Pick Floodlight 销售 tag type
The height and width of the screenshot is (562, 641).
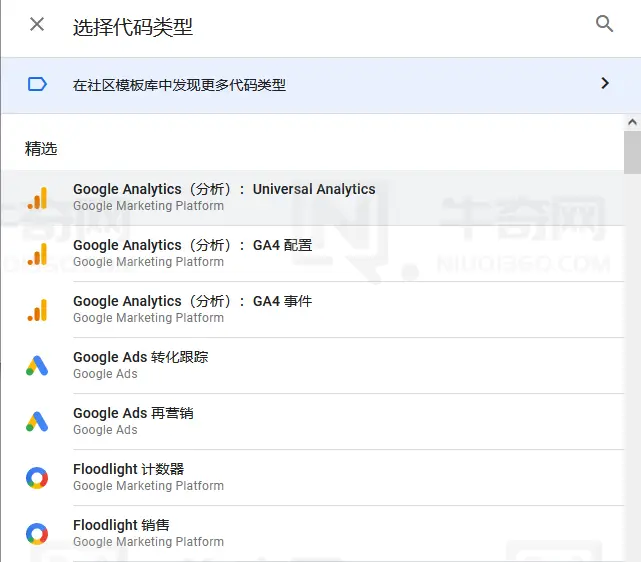pos(313,533)
